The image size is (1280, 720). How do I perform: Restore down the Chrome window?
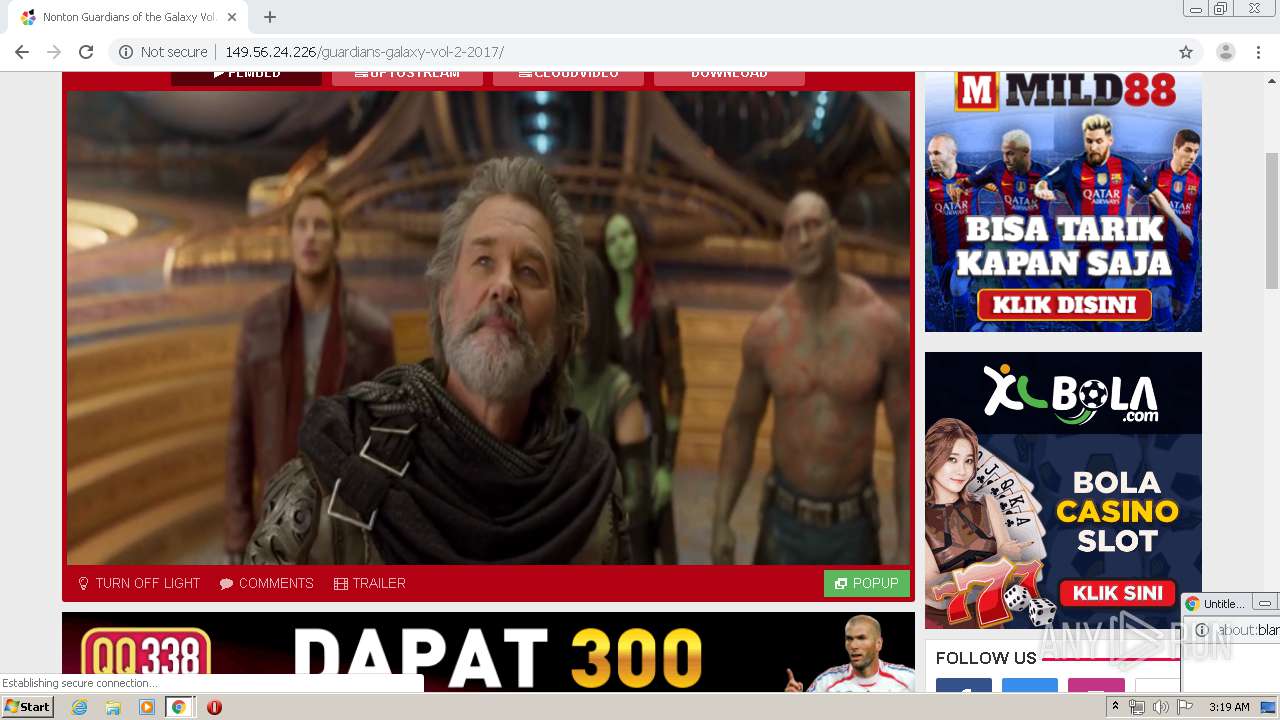coord(1220,9)
